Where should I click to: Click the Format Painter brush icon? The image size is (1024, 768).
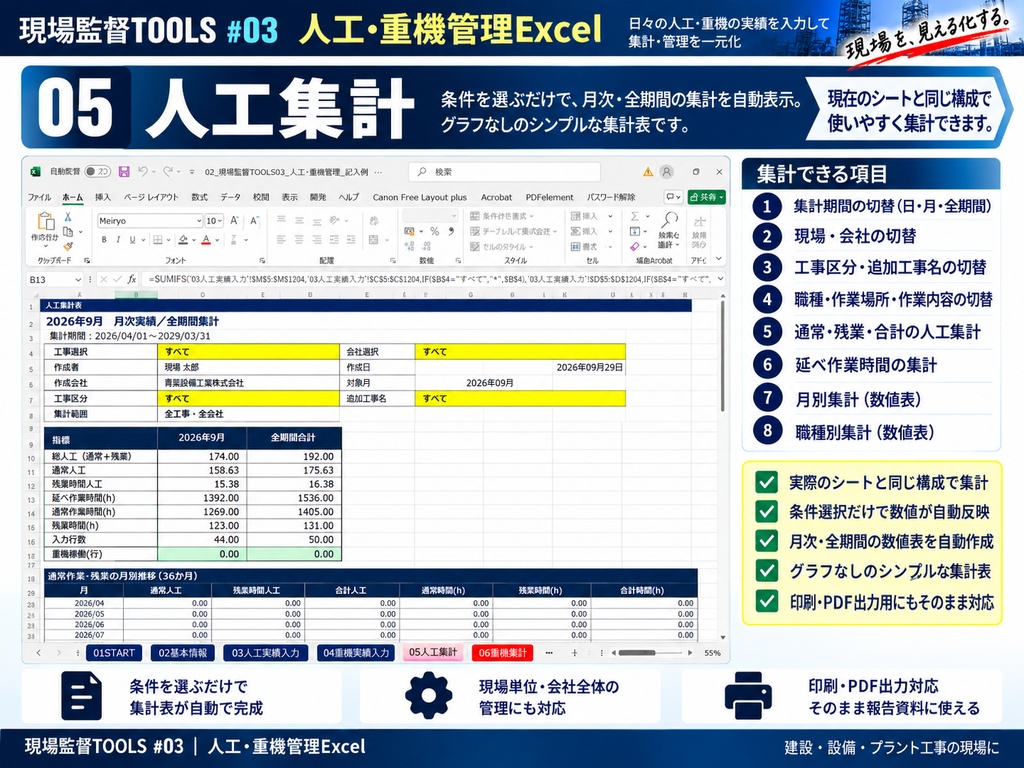coord(68,246)
